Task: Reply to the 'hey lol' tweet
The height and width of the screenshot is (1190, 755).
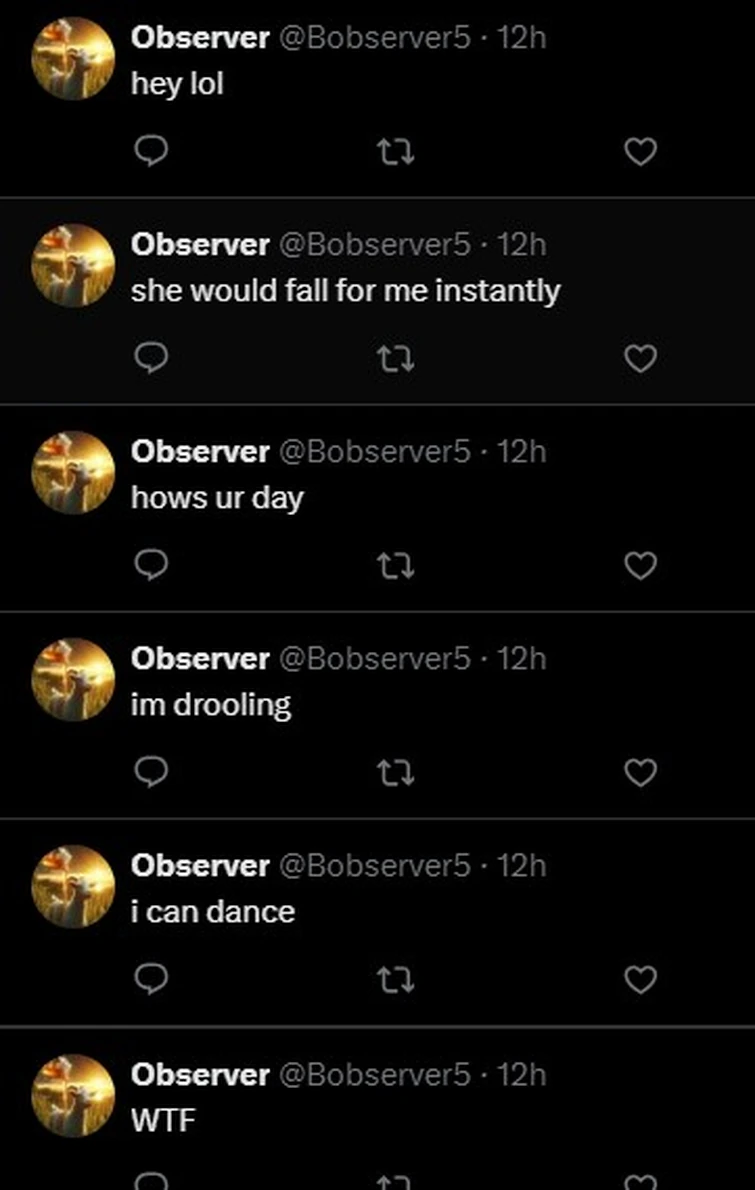Action: point(150,151)
